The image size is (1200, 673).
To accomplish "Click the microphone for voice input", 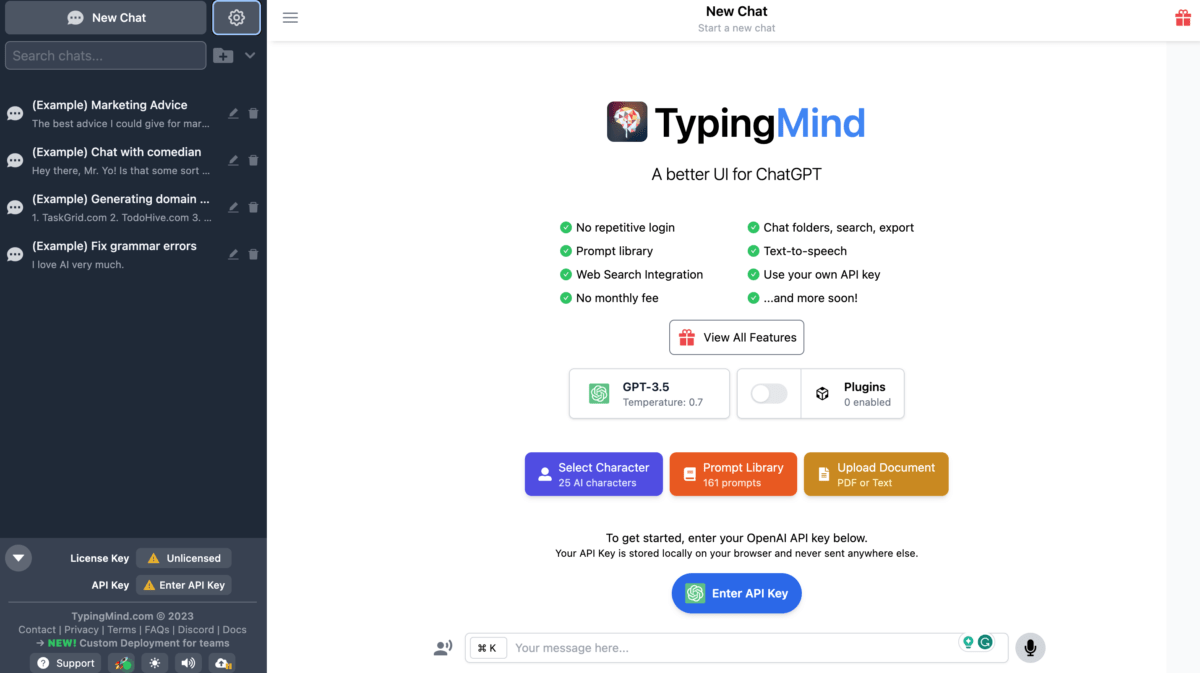I will click(1030, 648).
